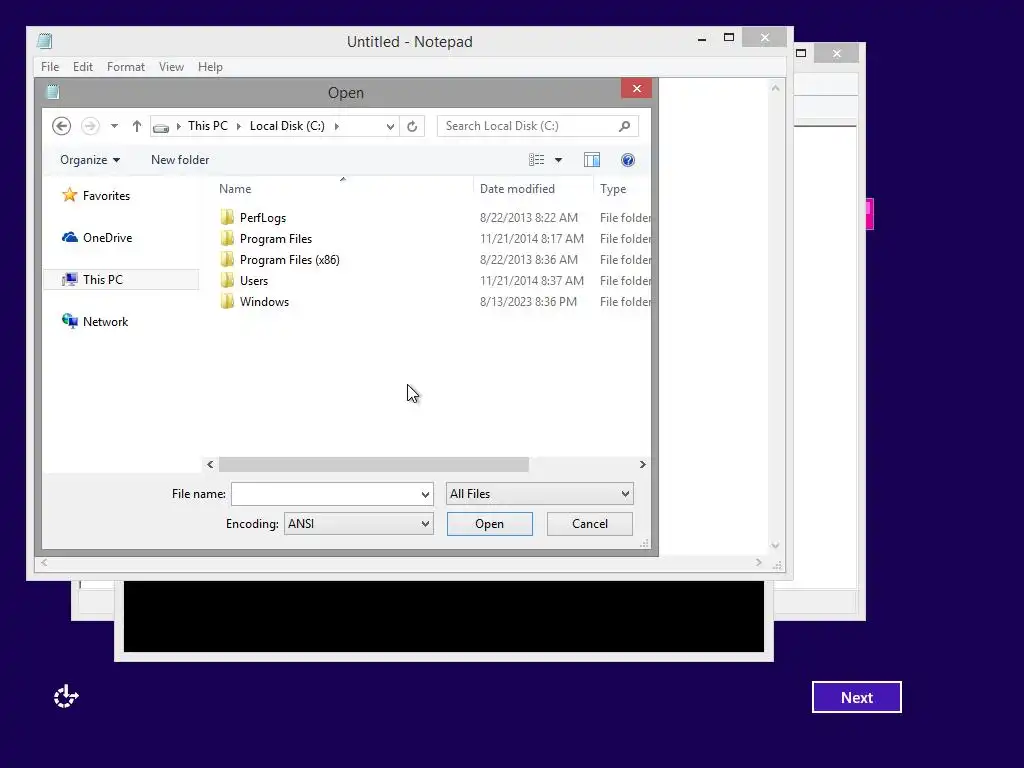Click the Forward navigation arrow

(x=90, y=126)
